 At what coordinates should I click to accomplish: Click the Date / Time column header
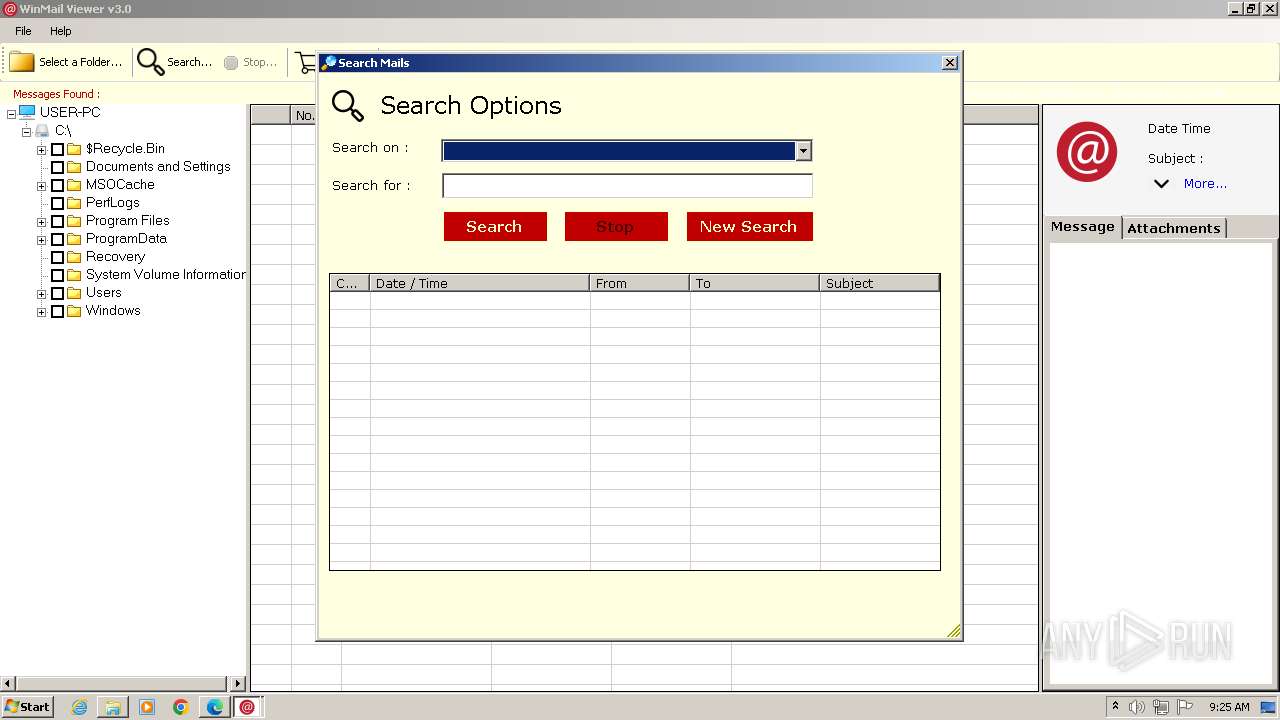coord(479,283)
